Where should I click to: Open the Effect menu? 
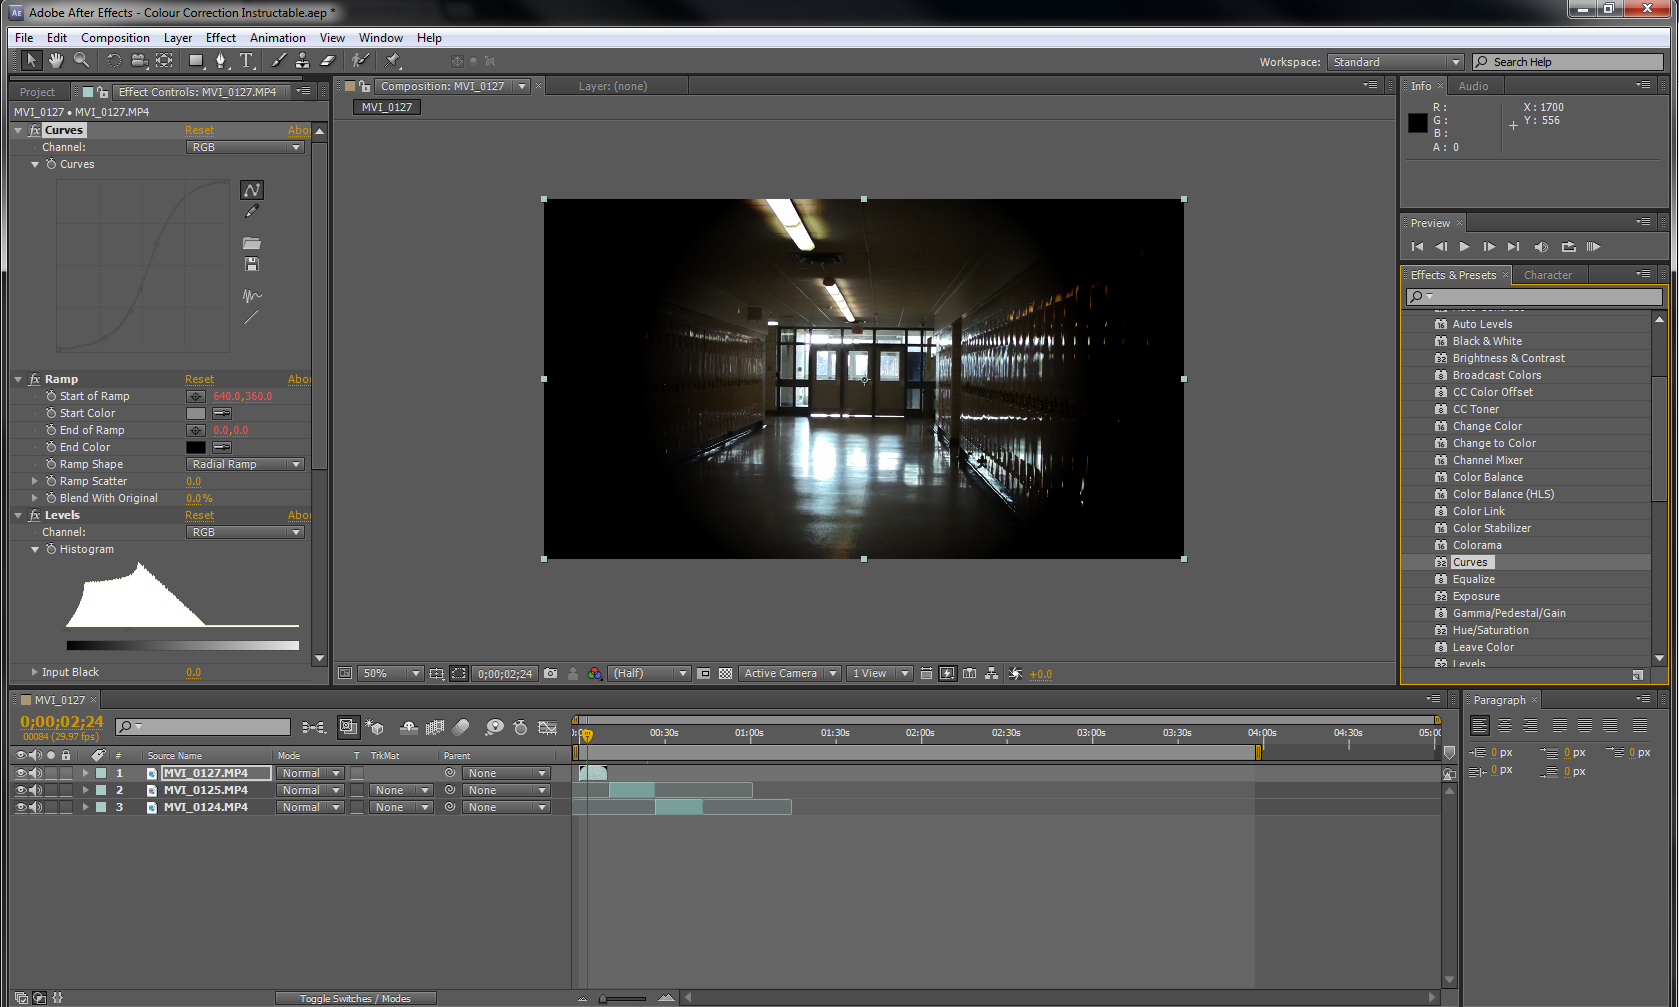click(221, 38)
